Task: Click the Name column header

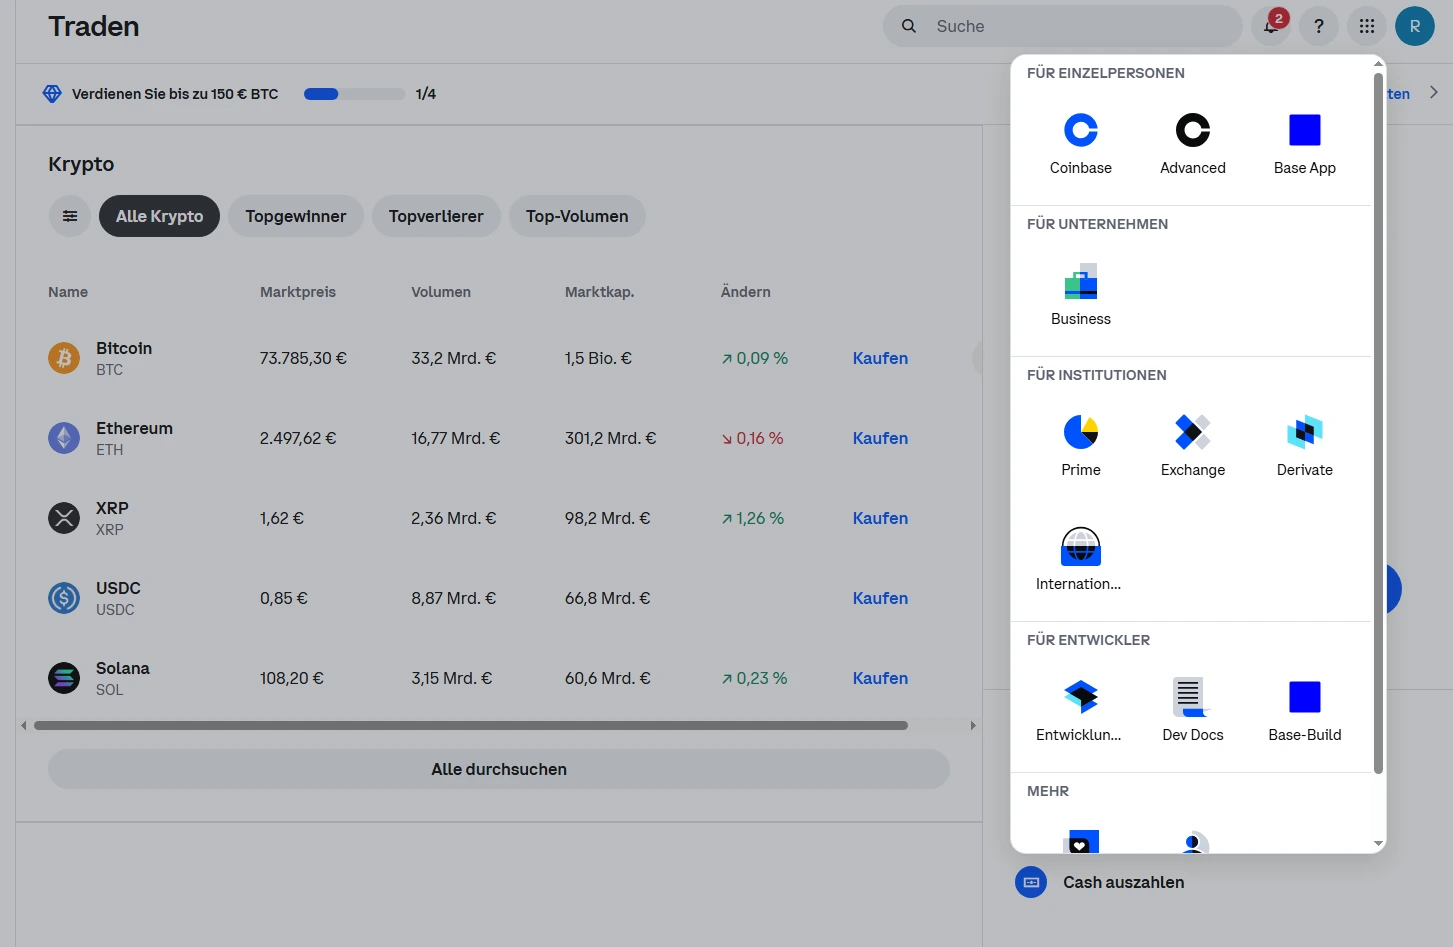Action: pos(68,292)
